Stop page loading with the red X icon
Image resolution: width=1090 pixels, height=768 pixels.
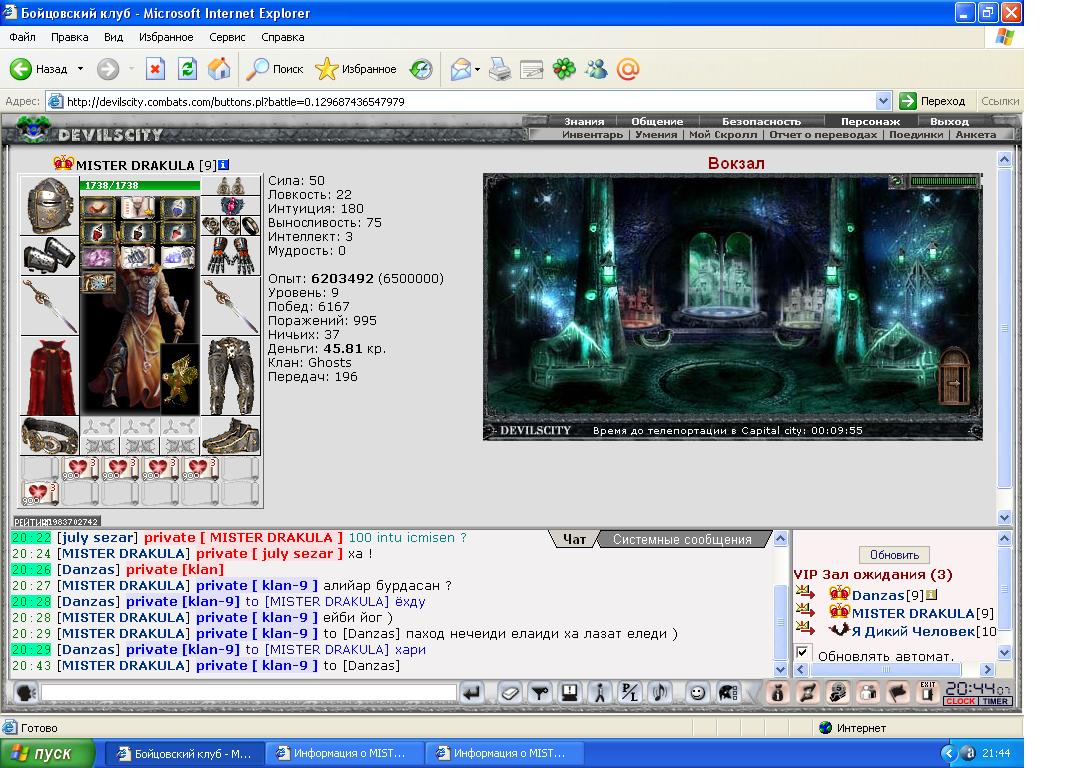[155, 69]
